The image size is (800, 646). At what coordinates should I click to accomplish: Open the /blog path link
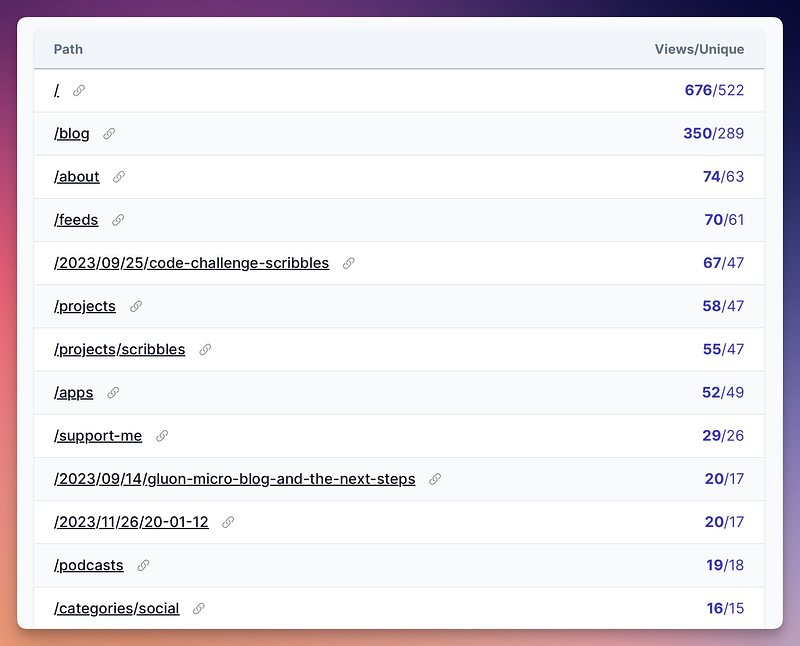tap(71, 134)
